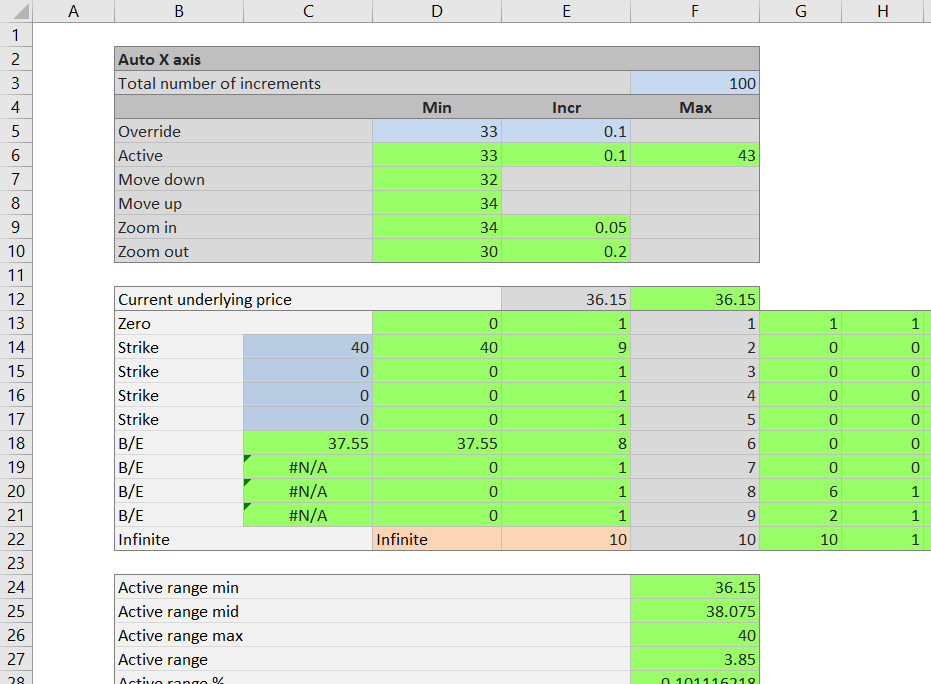Select grey underlying price cell 36.15
Image resolution: width=931 pixels, height=684 pixels.
[x=566, y=299]
